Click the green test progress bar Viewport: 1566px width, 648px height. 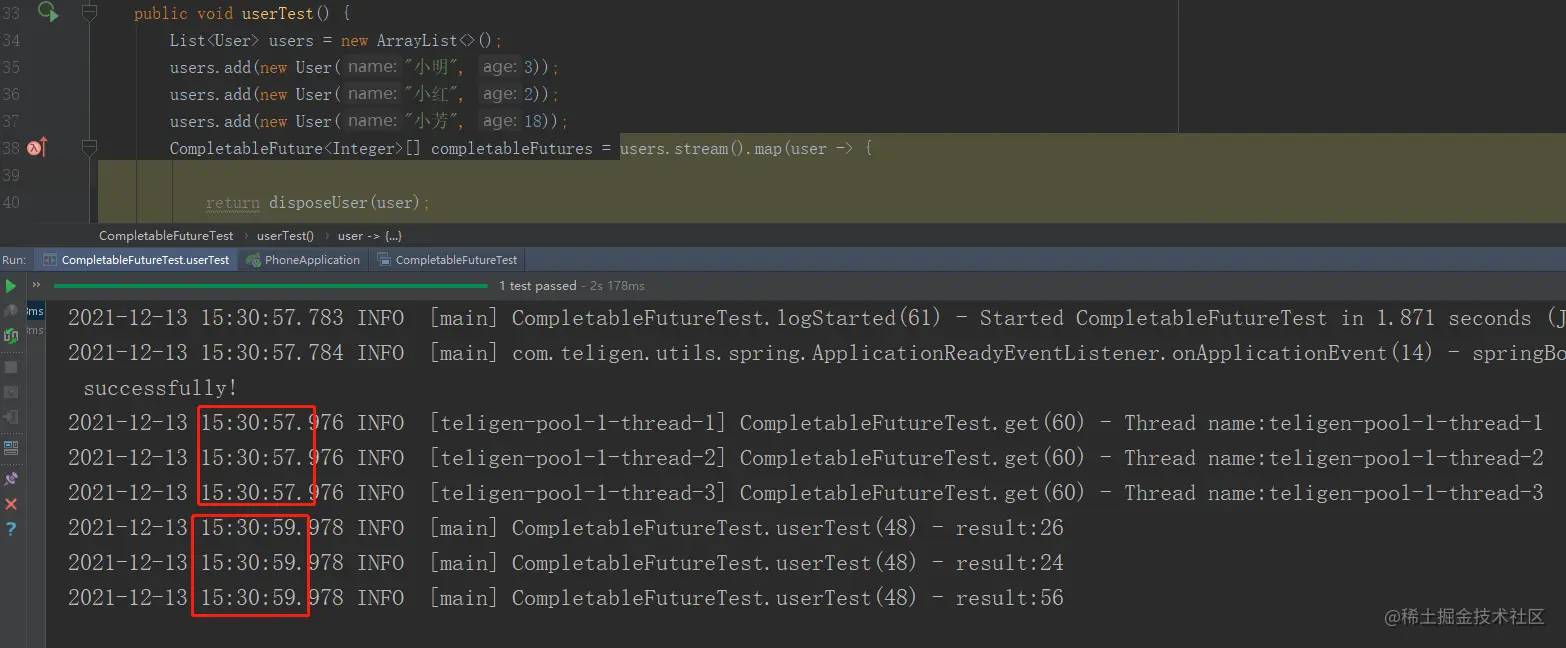point(272,286)
